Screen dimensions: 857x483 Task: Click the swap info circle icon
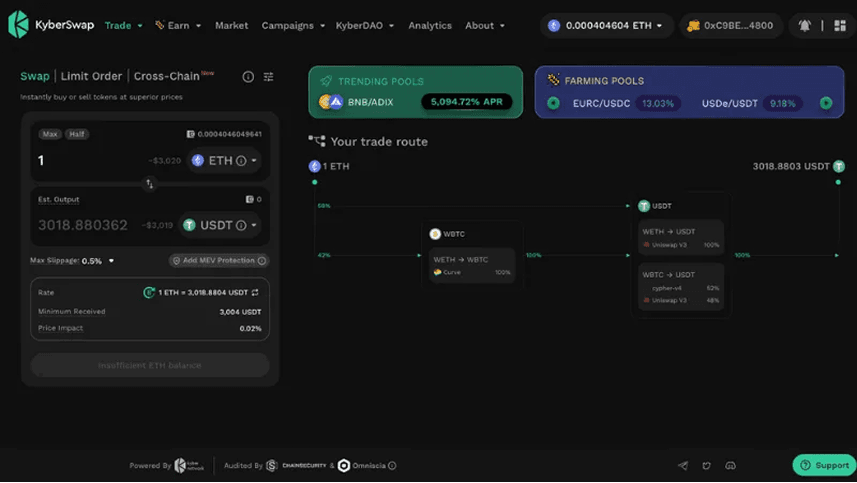[248, 77]
